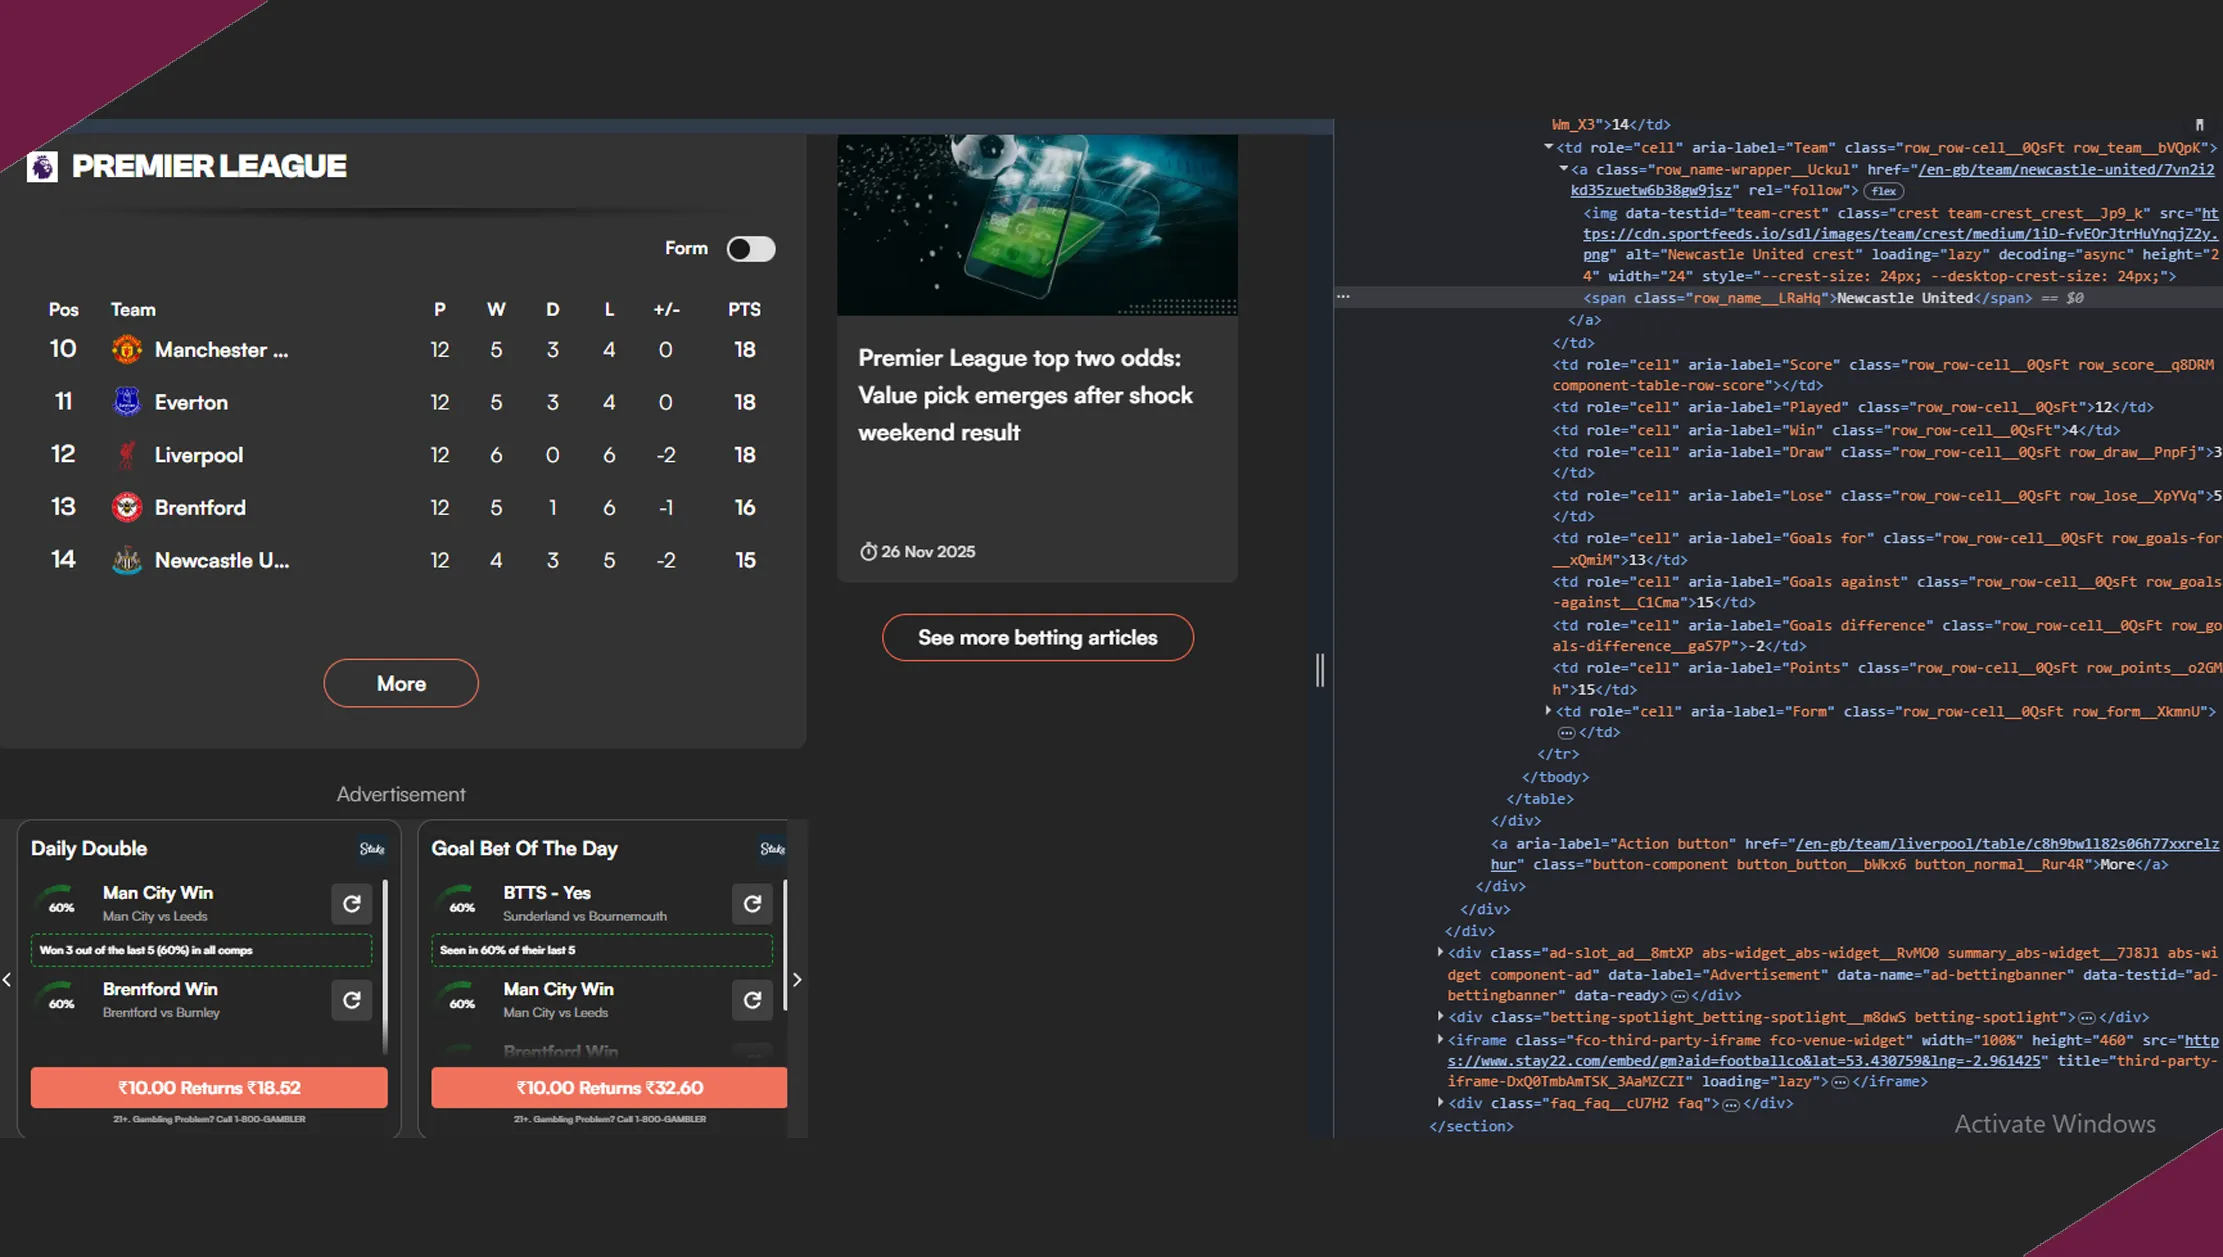Click See more betting articles button

(1037, 638)
